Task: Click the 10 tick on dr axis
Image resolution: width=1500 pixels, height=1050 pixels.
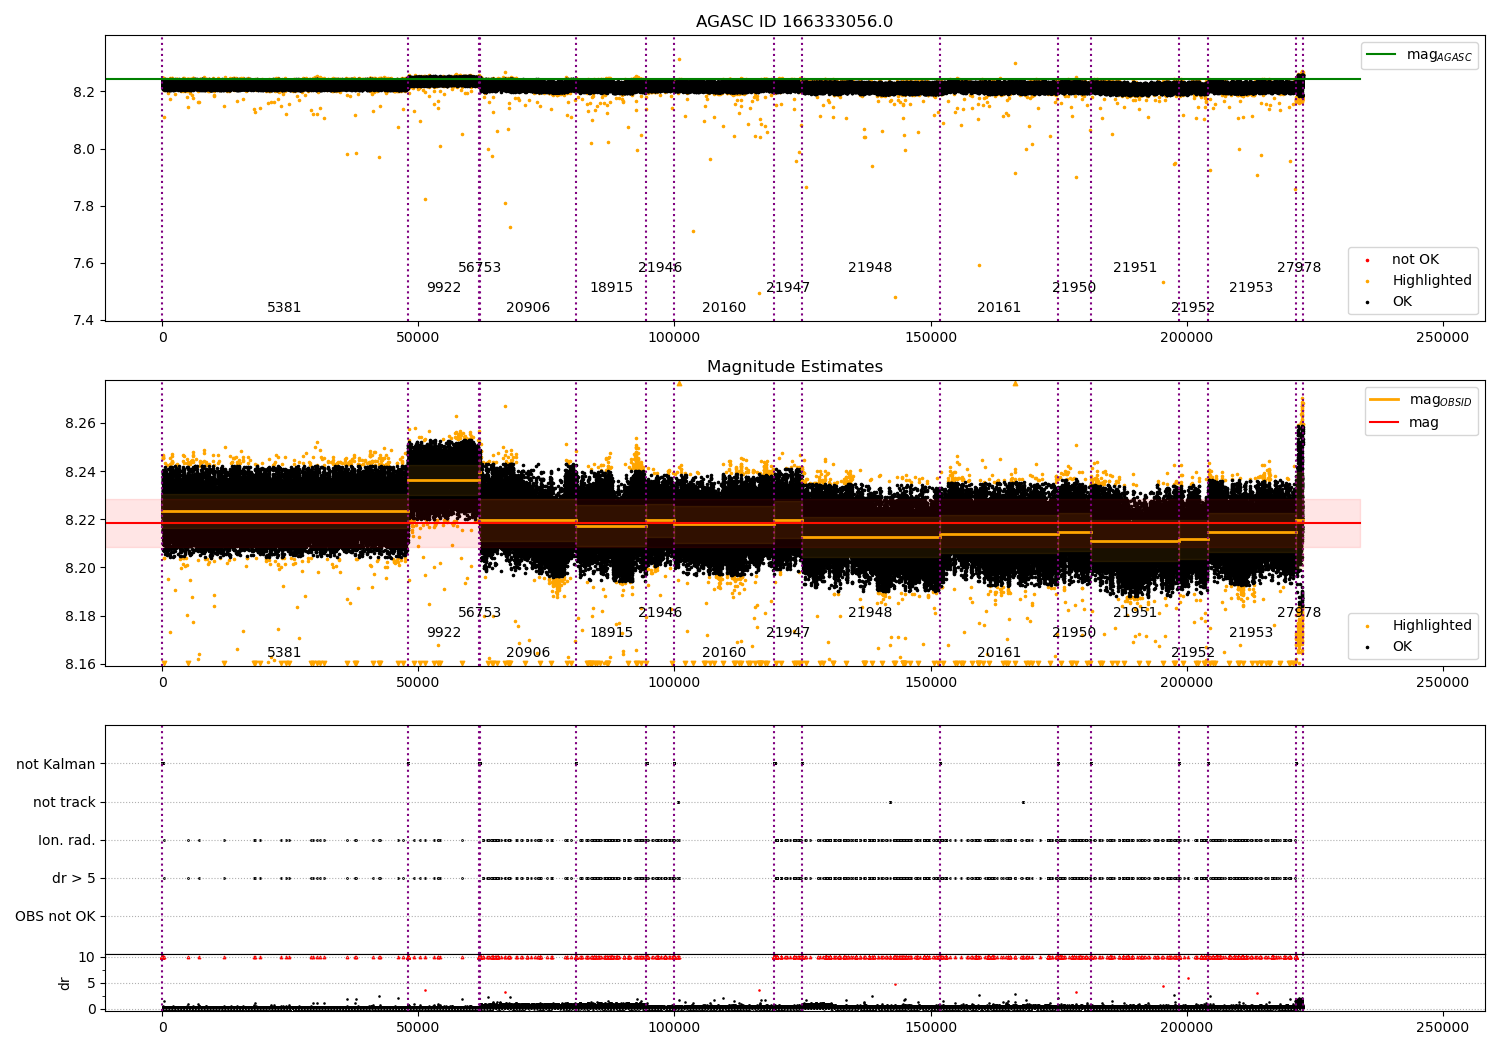Action: (87, 957)
